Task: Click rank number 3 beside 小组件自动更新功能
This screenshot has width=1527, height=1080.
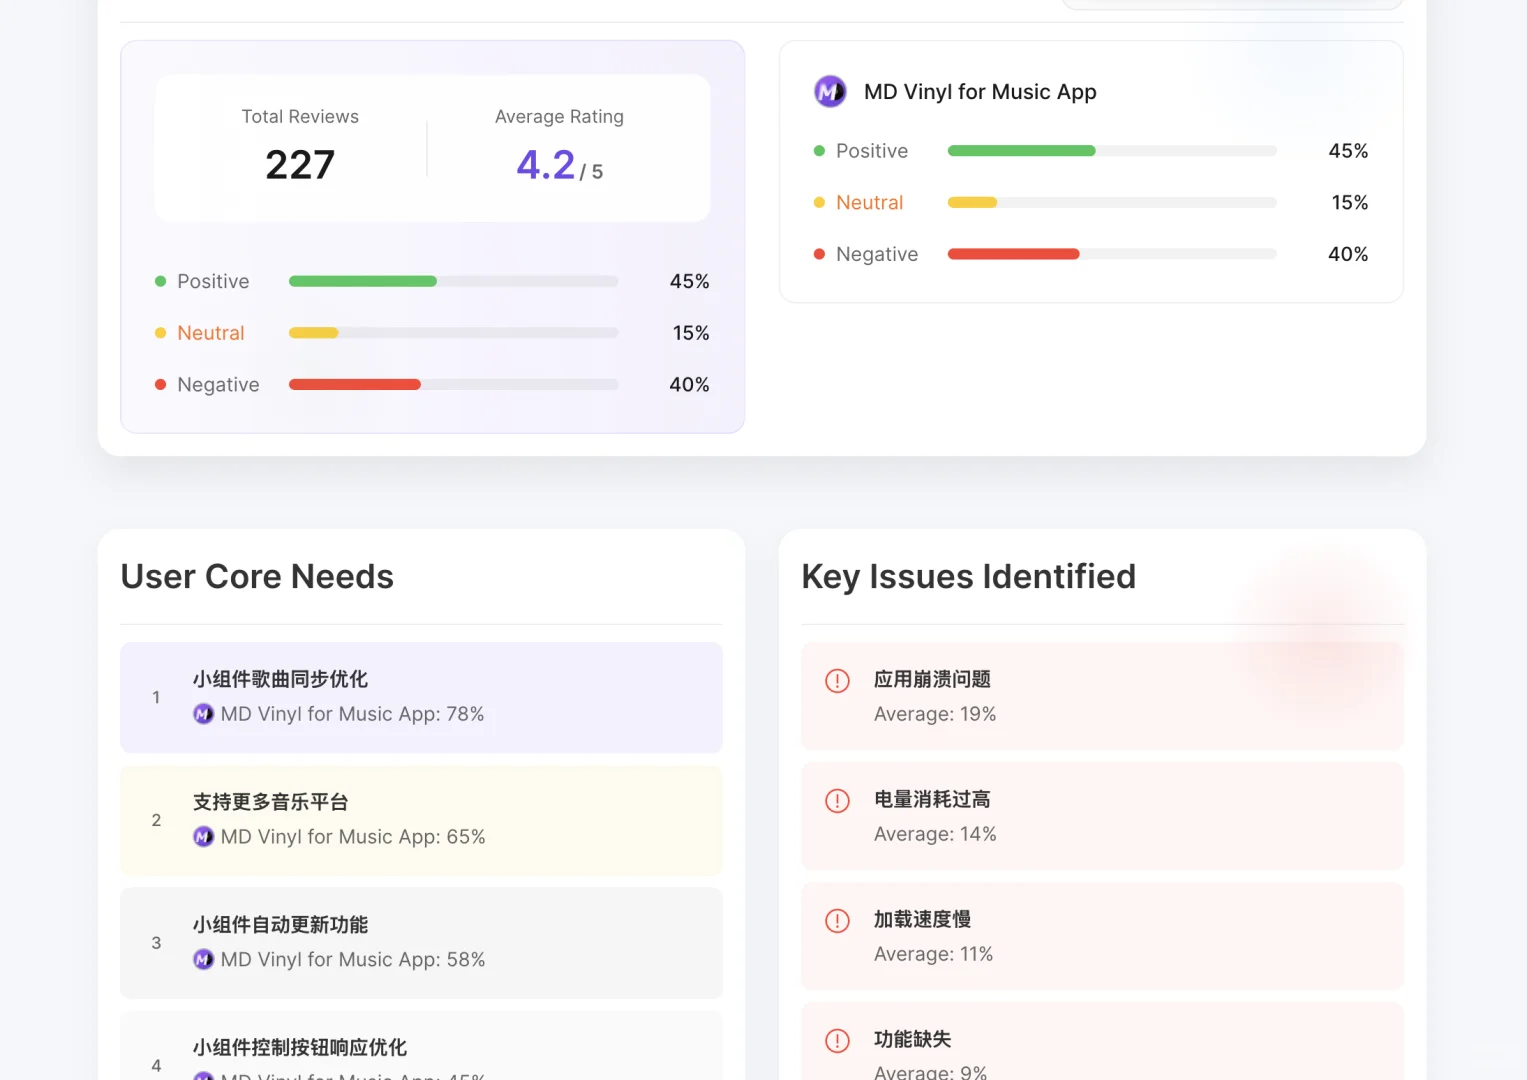Action: click(x=156, y=943)
